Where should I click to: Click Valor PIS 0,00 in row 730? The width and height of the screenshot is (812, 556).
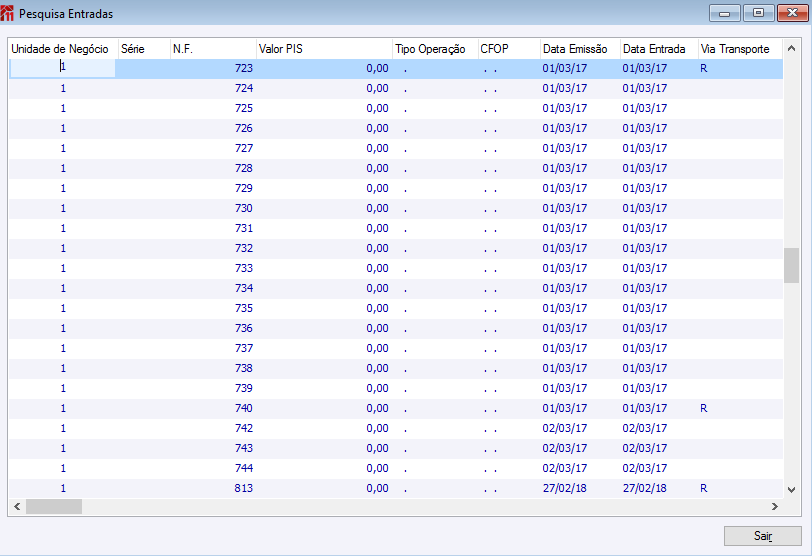point(377,209)
